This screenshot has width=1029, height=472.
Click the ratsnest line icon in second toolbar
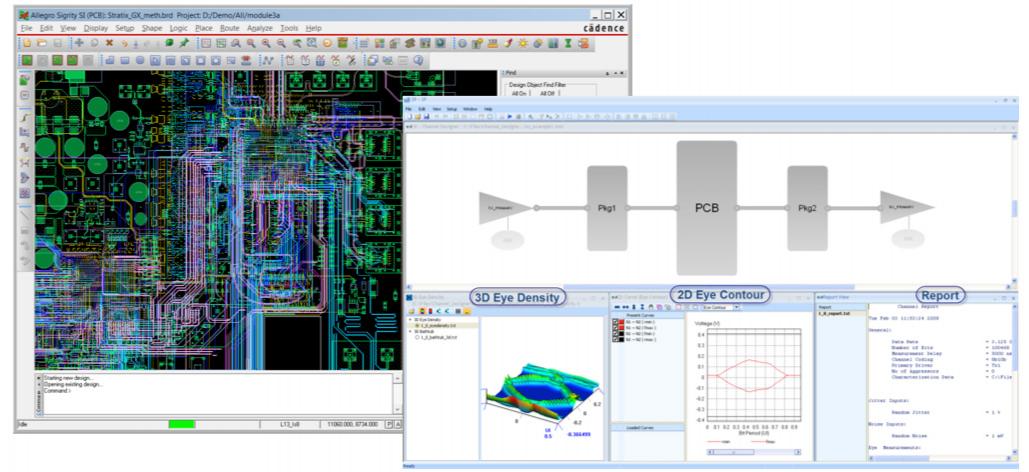coord(267,60)
